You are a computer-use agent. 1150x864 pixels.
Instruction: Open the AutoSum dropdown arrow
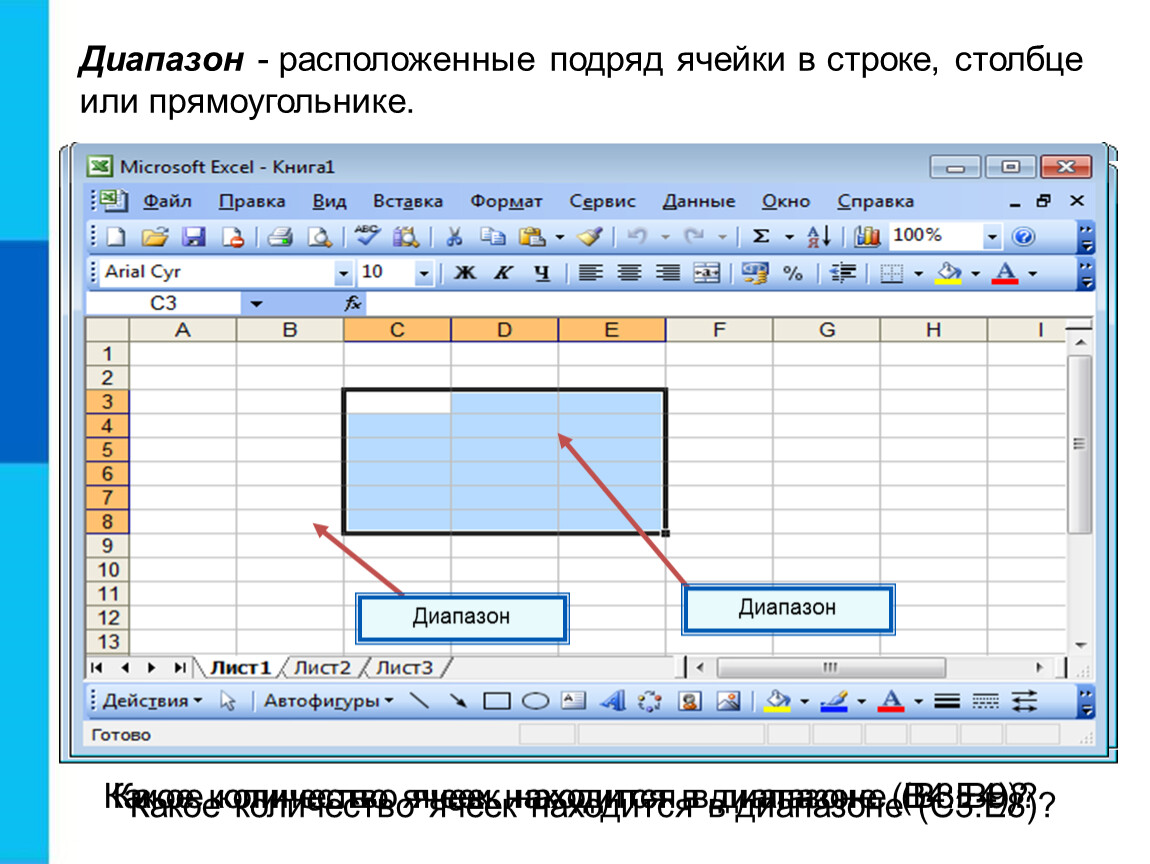[x=789, y=237]
